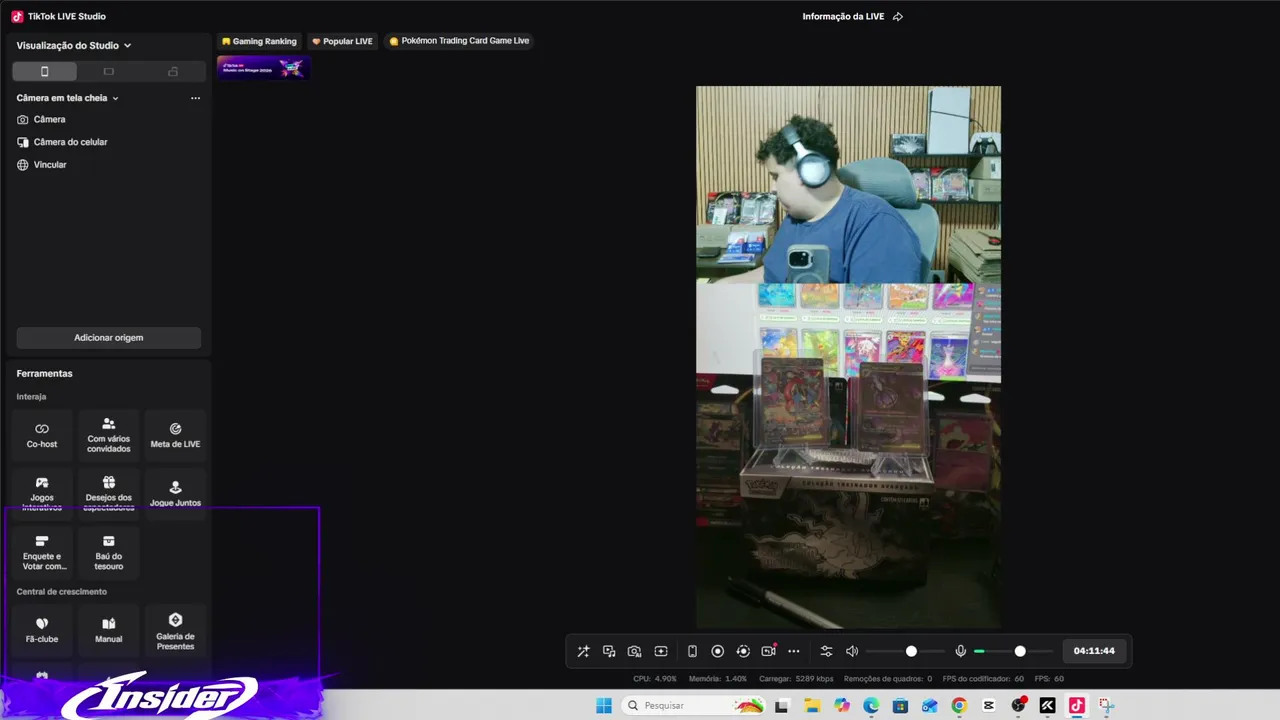Open more options in the bottom toolbar
The image size is (1280, 720).
(794, 651)
